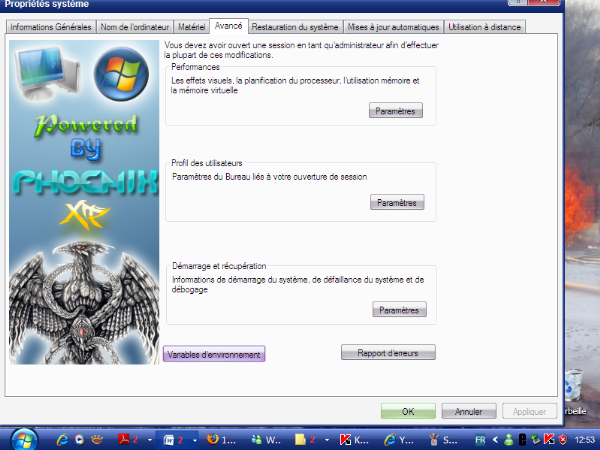Click the 'Profil des utilisateurs' group label
This screenshot has height=450, width=600.
click(207, 163)
